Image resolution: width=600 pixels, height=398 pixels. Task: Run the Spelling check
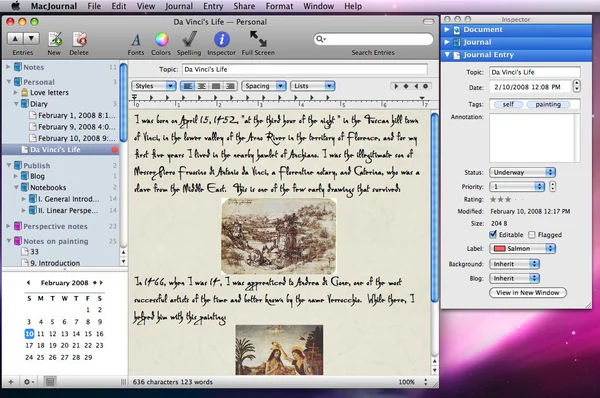pos(189,39)
